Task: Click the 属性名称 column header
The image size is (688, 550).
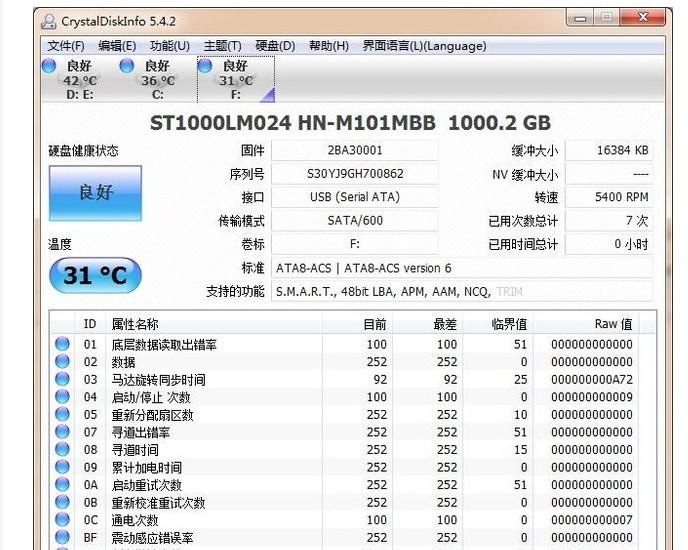Action: [214, 324]
